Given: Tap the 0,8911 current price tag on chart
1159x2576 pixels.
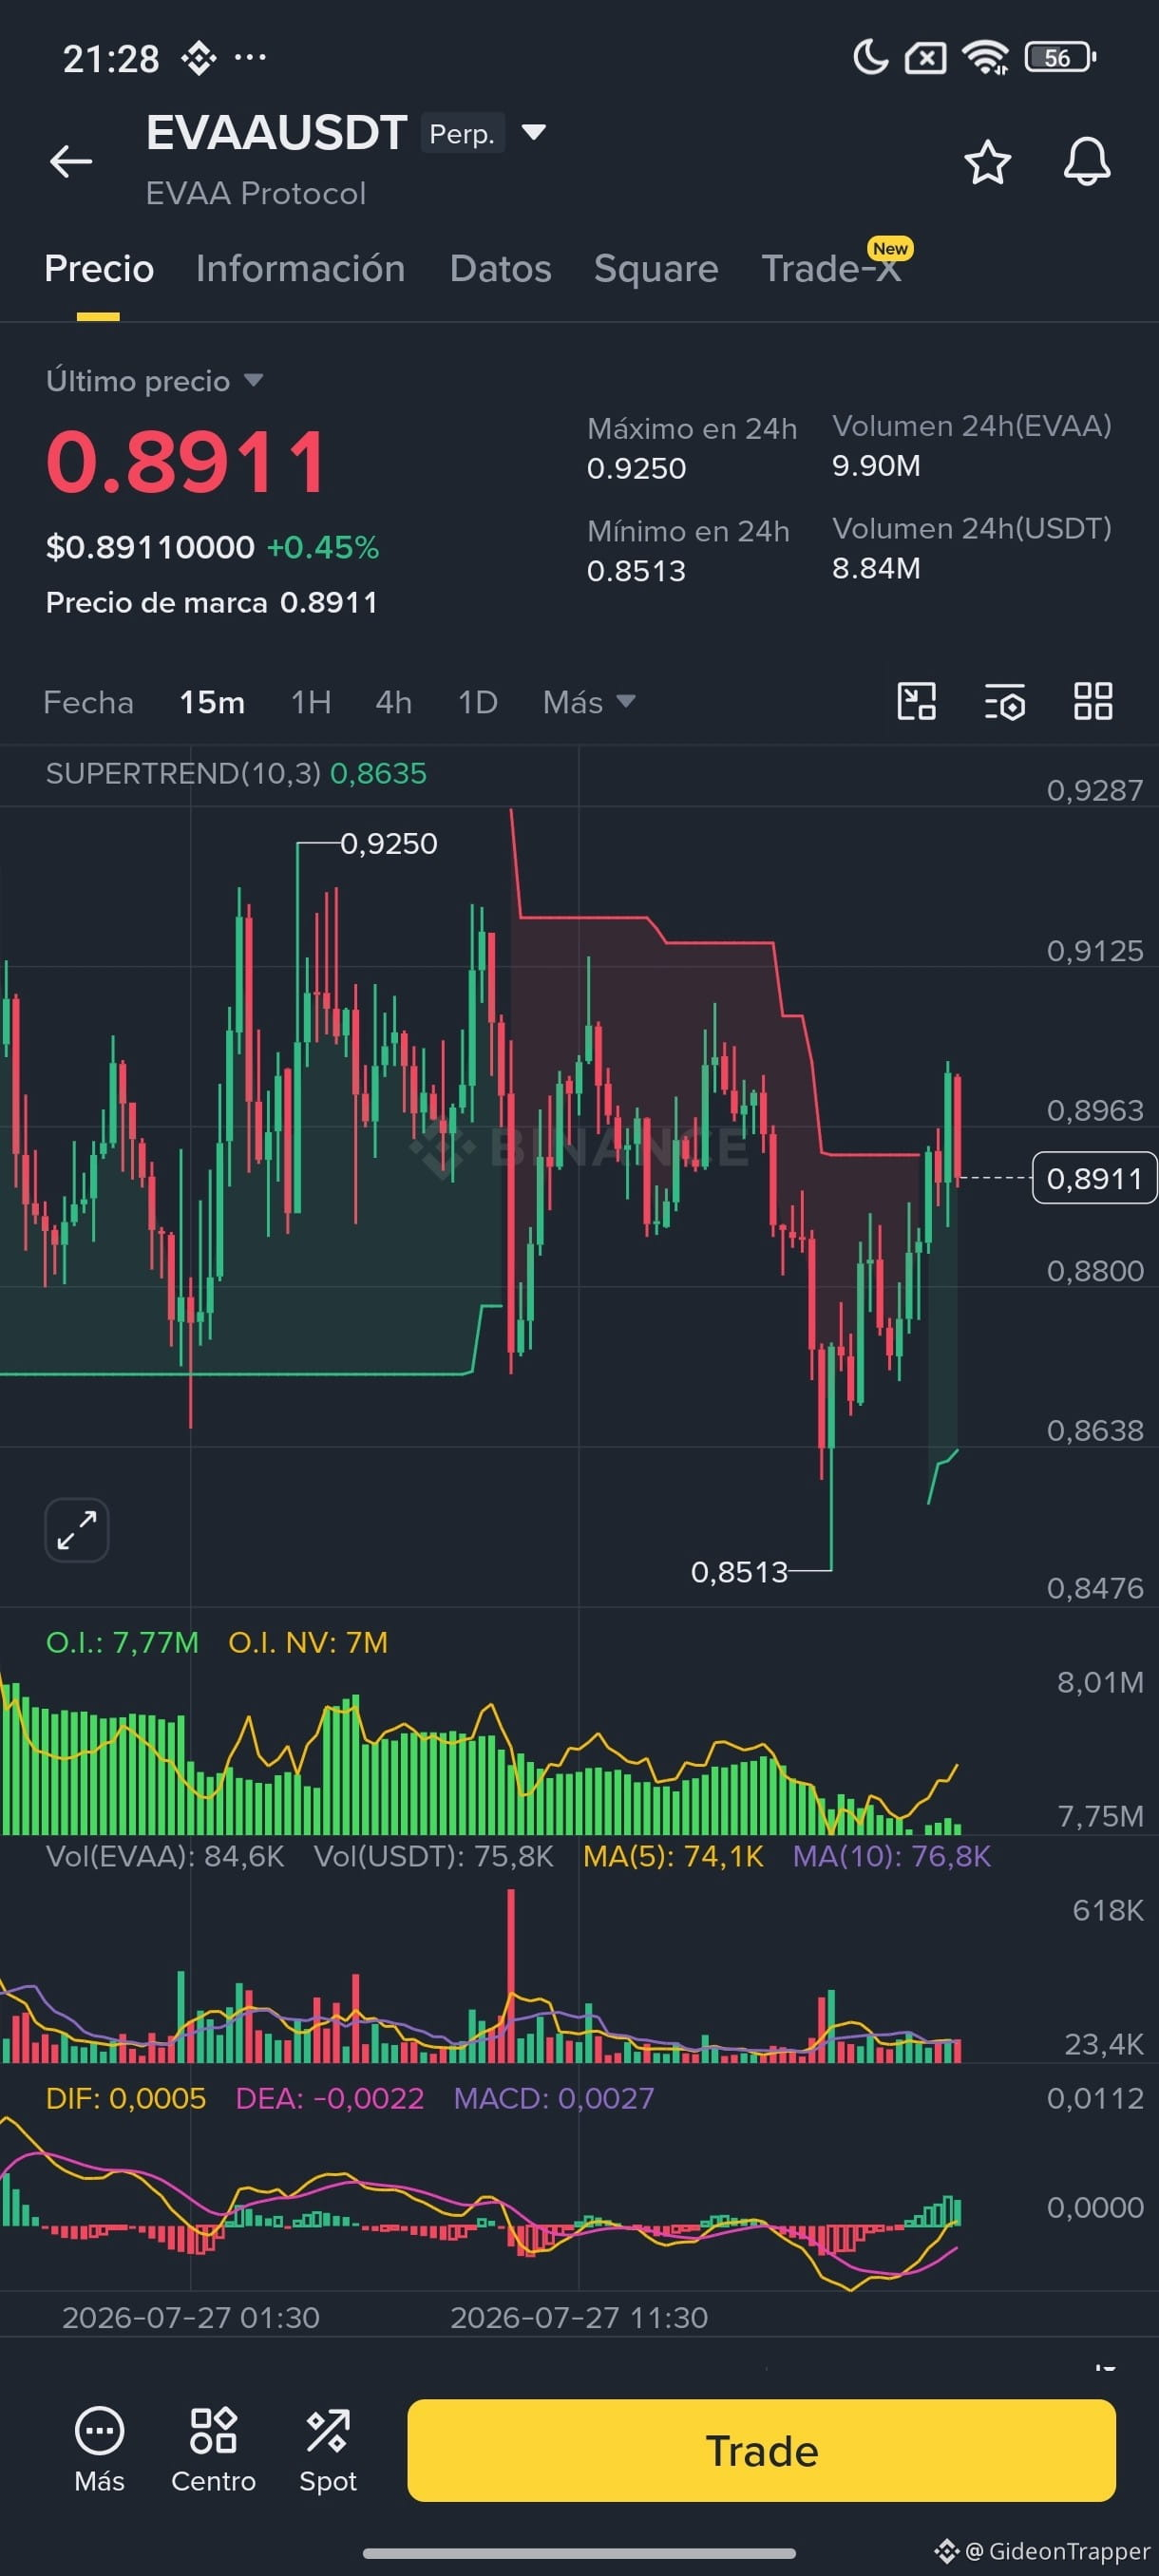Looking at the screenshot, I should (1094, 1178).
